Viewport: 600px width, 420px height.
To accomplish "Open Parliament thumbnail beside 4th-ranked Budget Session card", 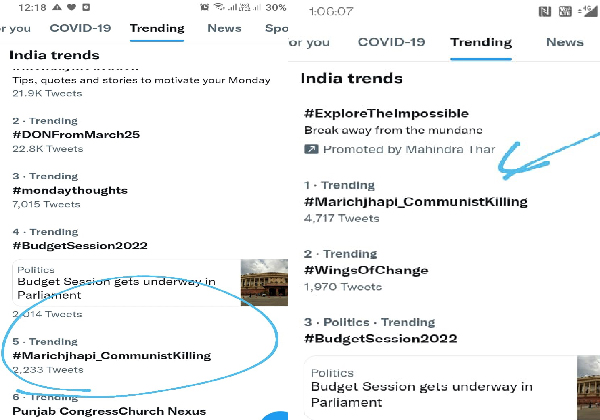I will (x=262, y=282).
